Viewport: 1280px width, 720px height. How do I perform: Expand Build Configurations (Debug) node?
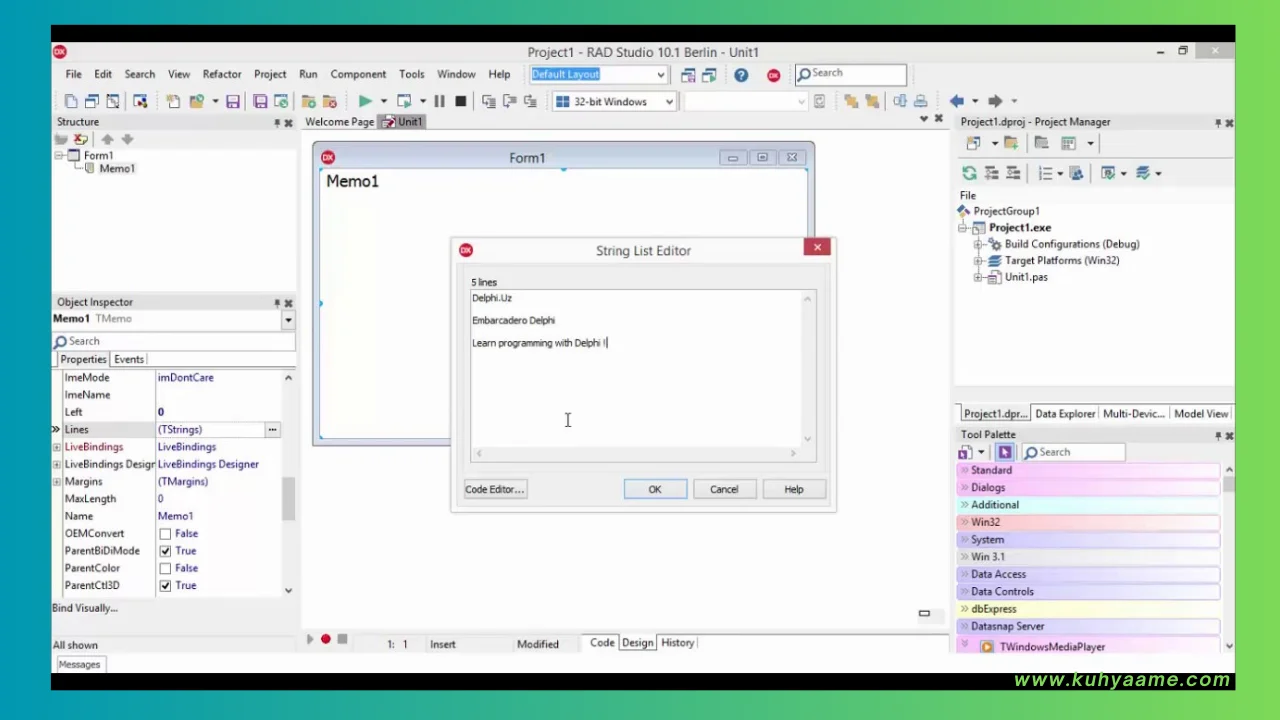[x=979, y=244]
